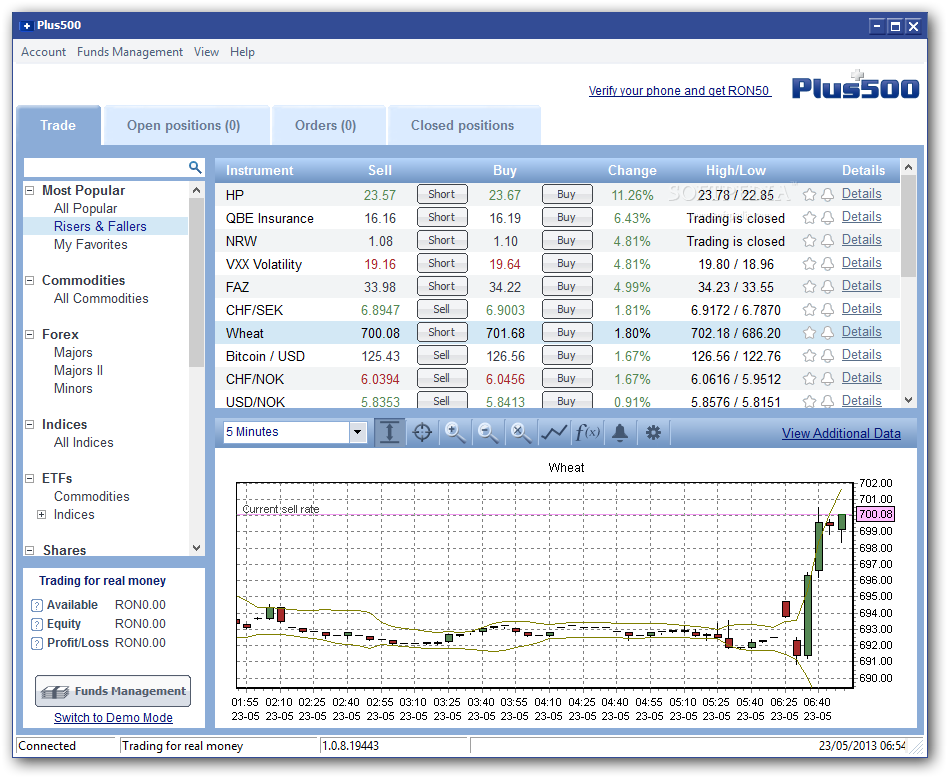Click the bell in FAZ row
This screenshot has height=778, width=948.
(828, 287)
